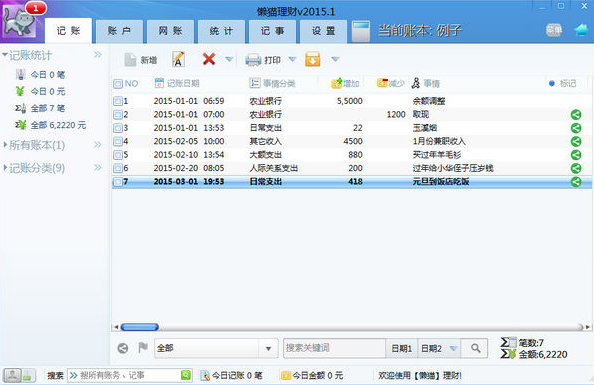Open dropdown arrow beside export icon

coord(335,59)
